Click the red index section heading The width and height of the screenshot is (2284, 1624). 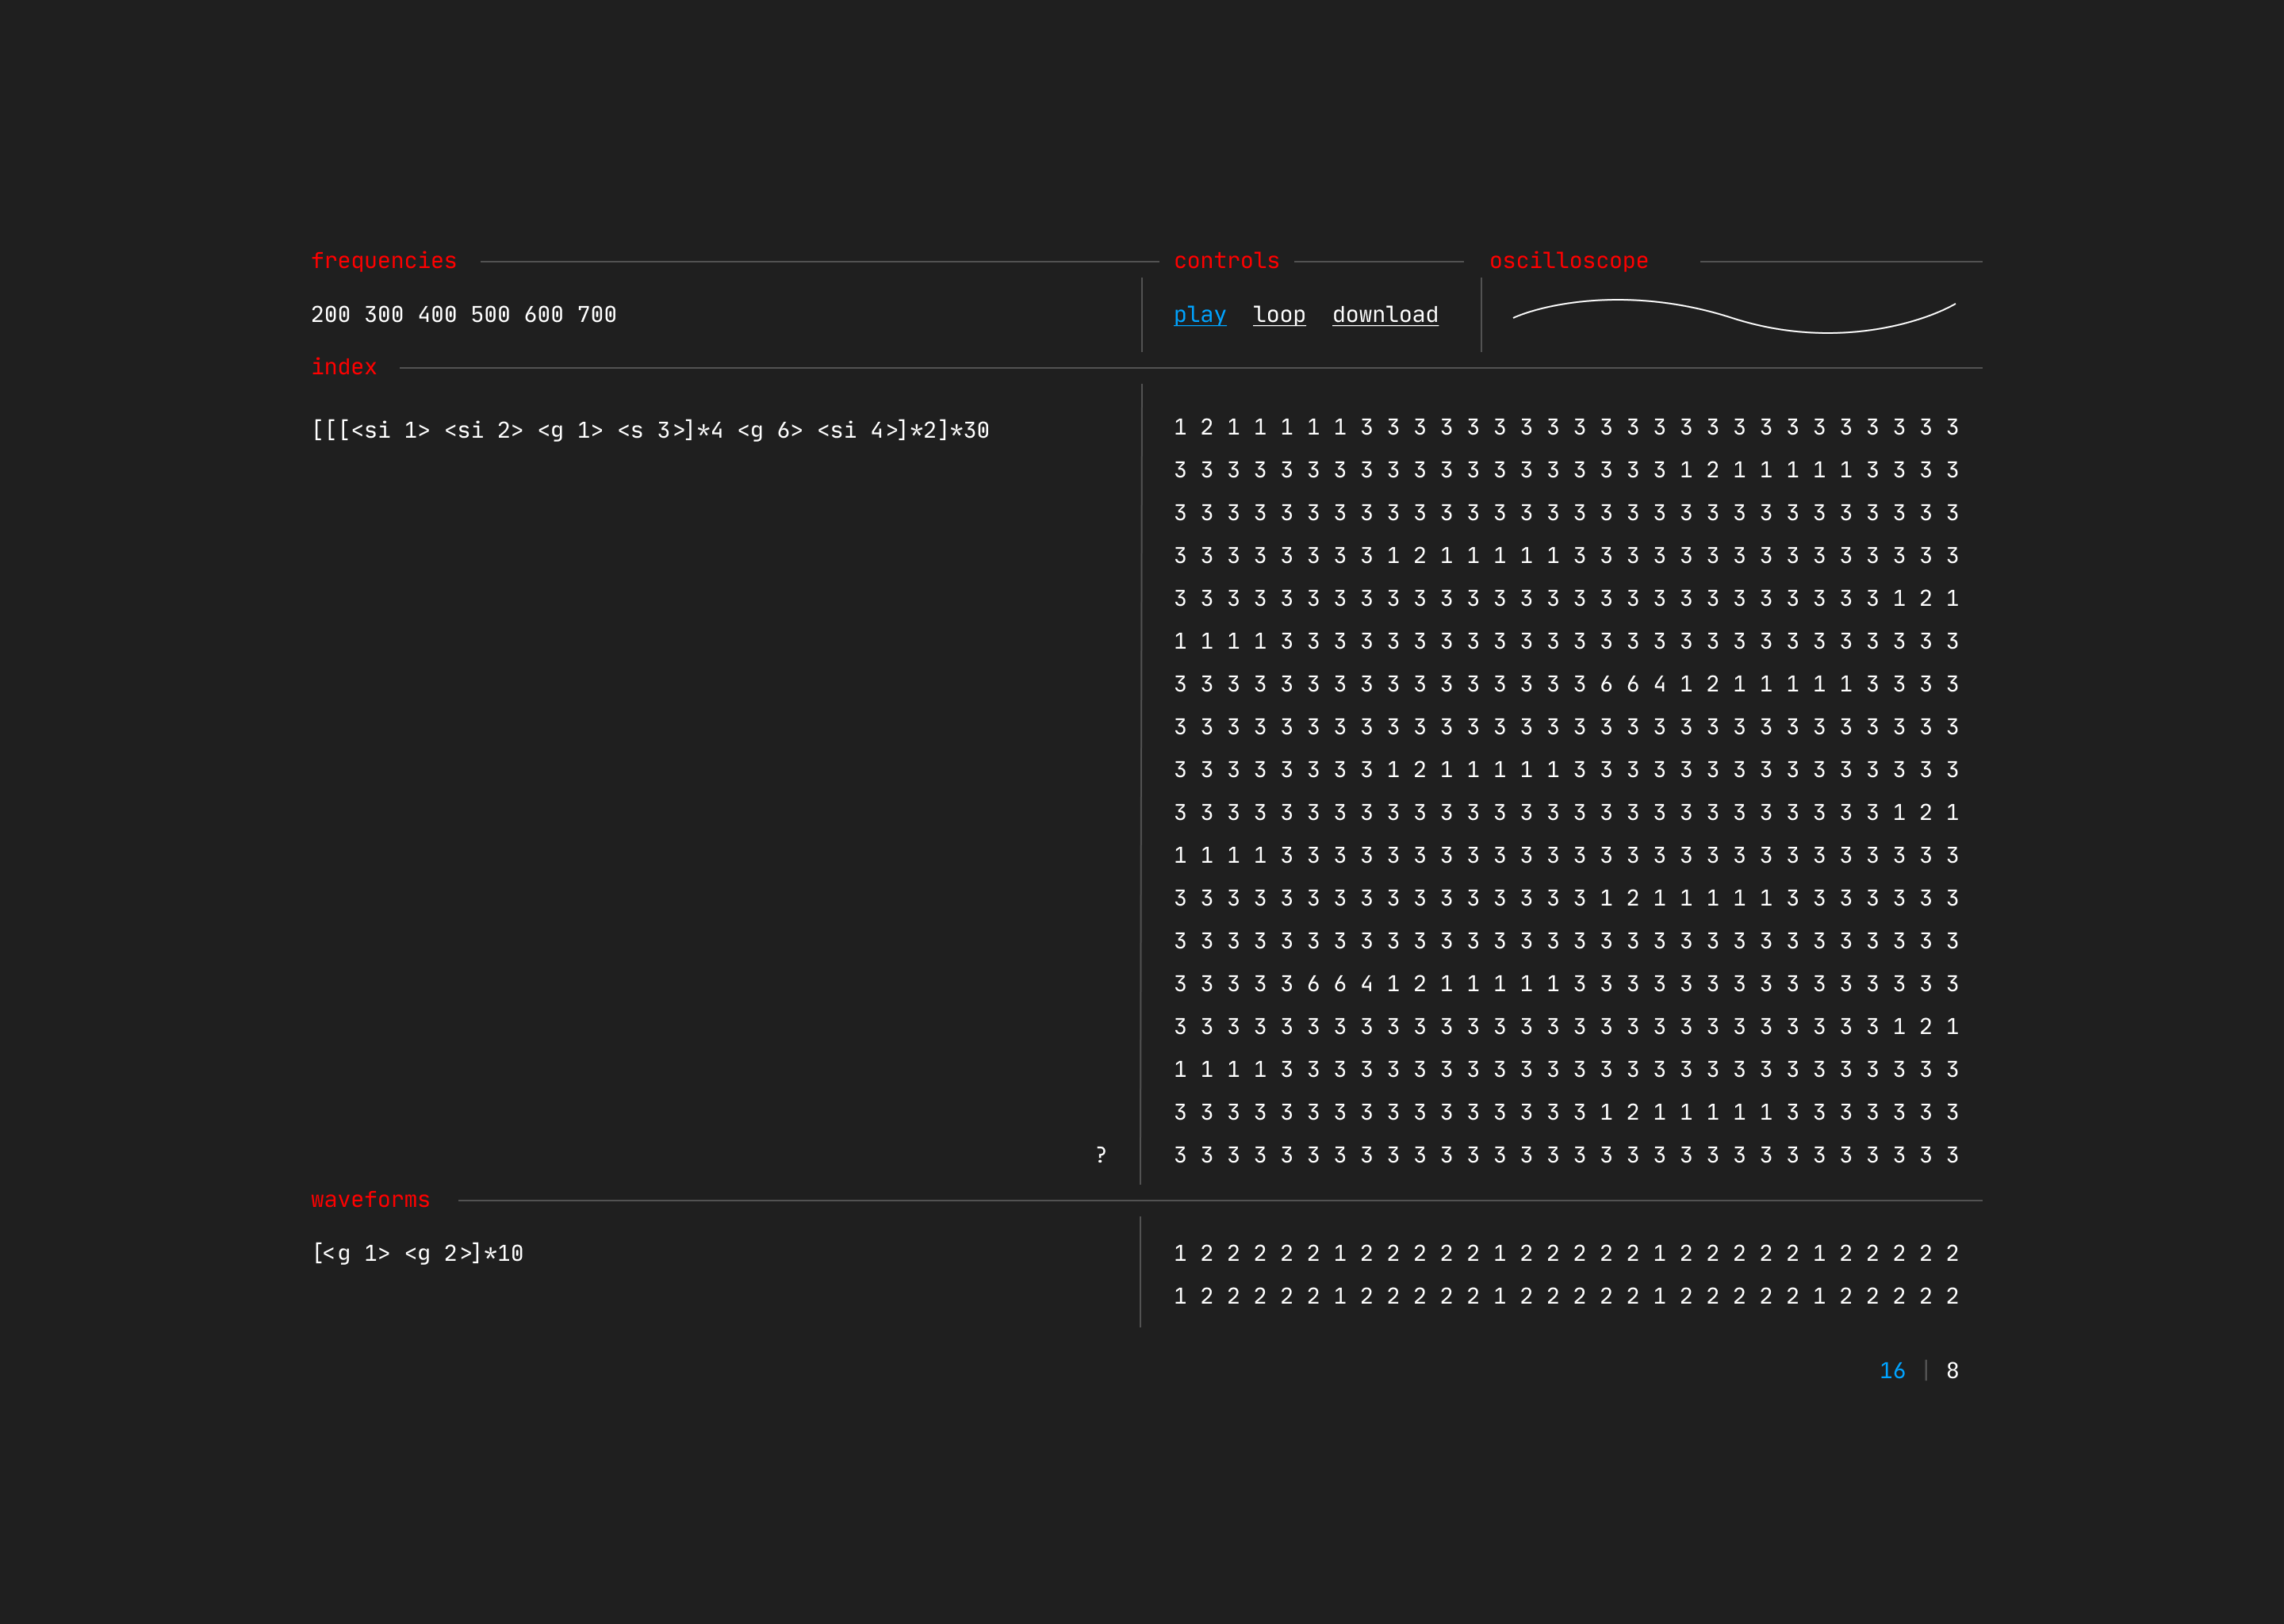[343, 367]
